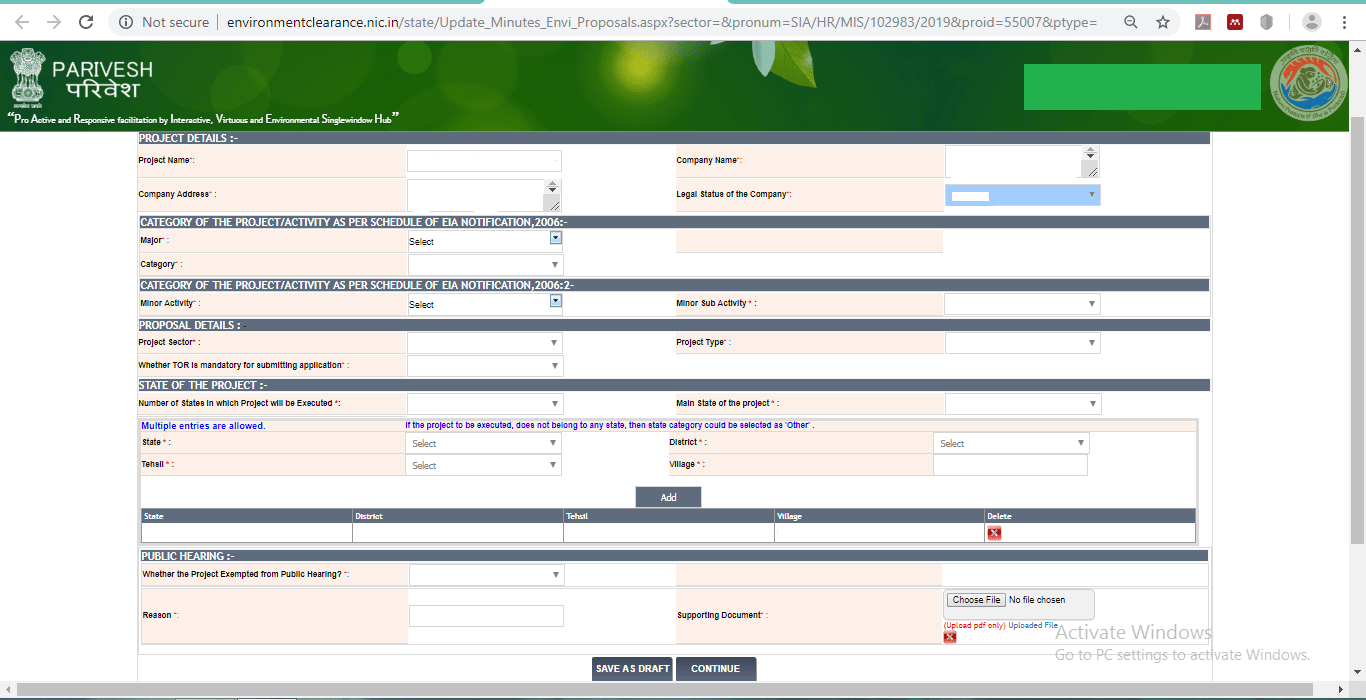Click inside the Village input field
1366x700 pixels.
(x=1010, y=464)
